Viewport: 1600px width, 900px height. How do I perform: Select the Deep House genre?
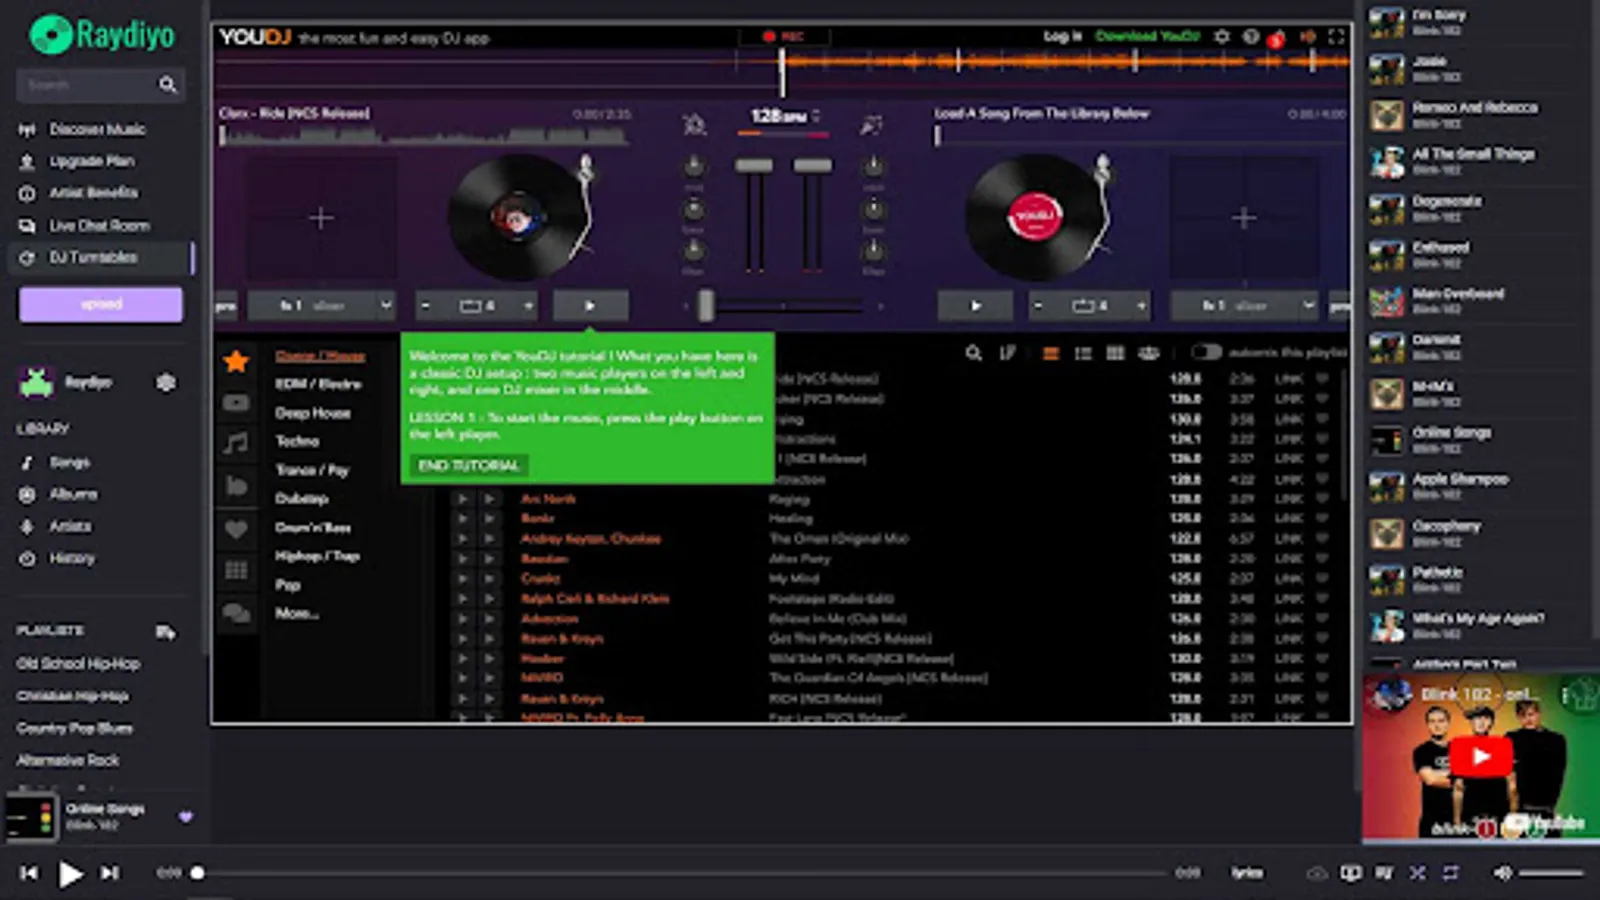pos(312,412)
